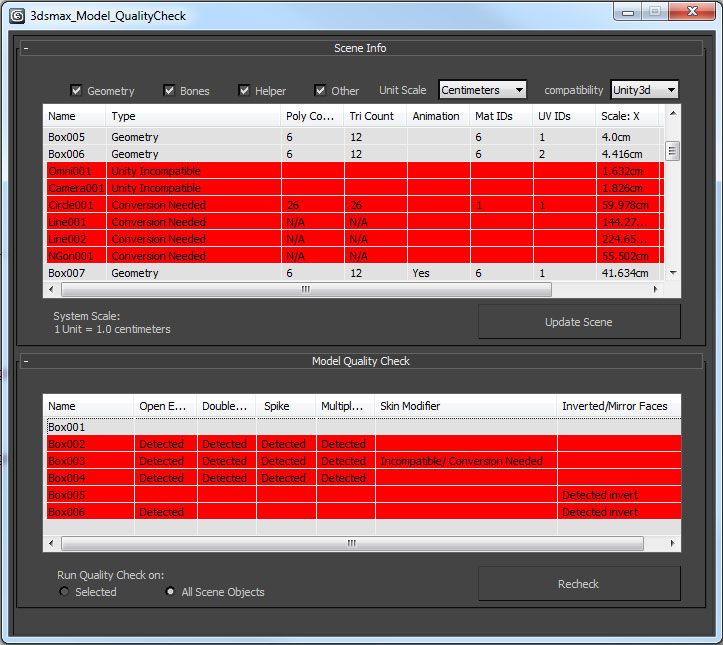The width and height of the screenshot is (723, 645).
Task: Click scene list vertical scrollbar up arrow
Action: coord(673,113)
